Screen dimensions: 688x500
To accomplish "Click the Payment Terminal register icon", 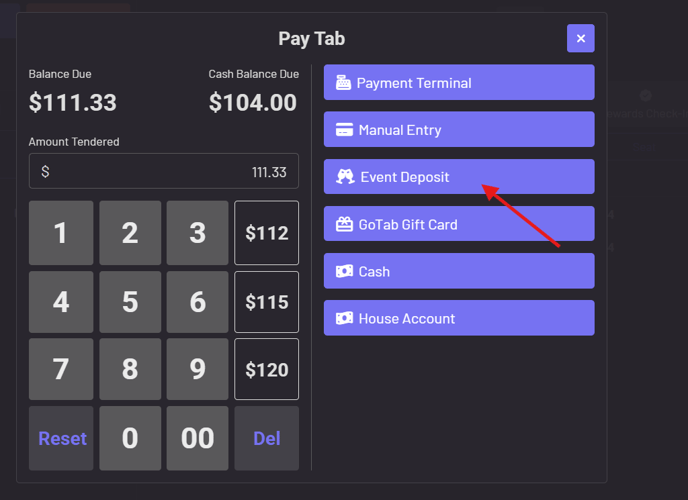I will pyautogui.click(x=343, y=83).
